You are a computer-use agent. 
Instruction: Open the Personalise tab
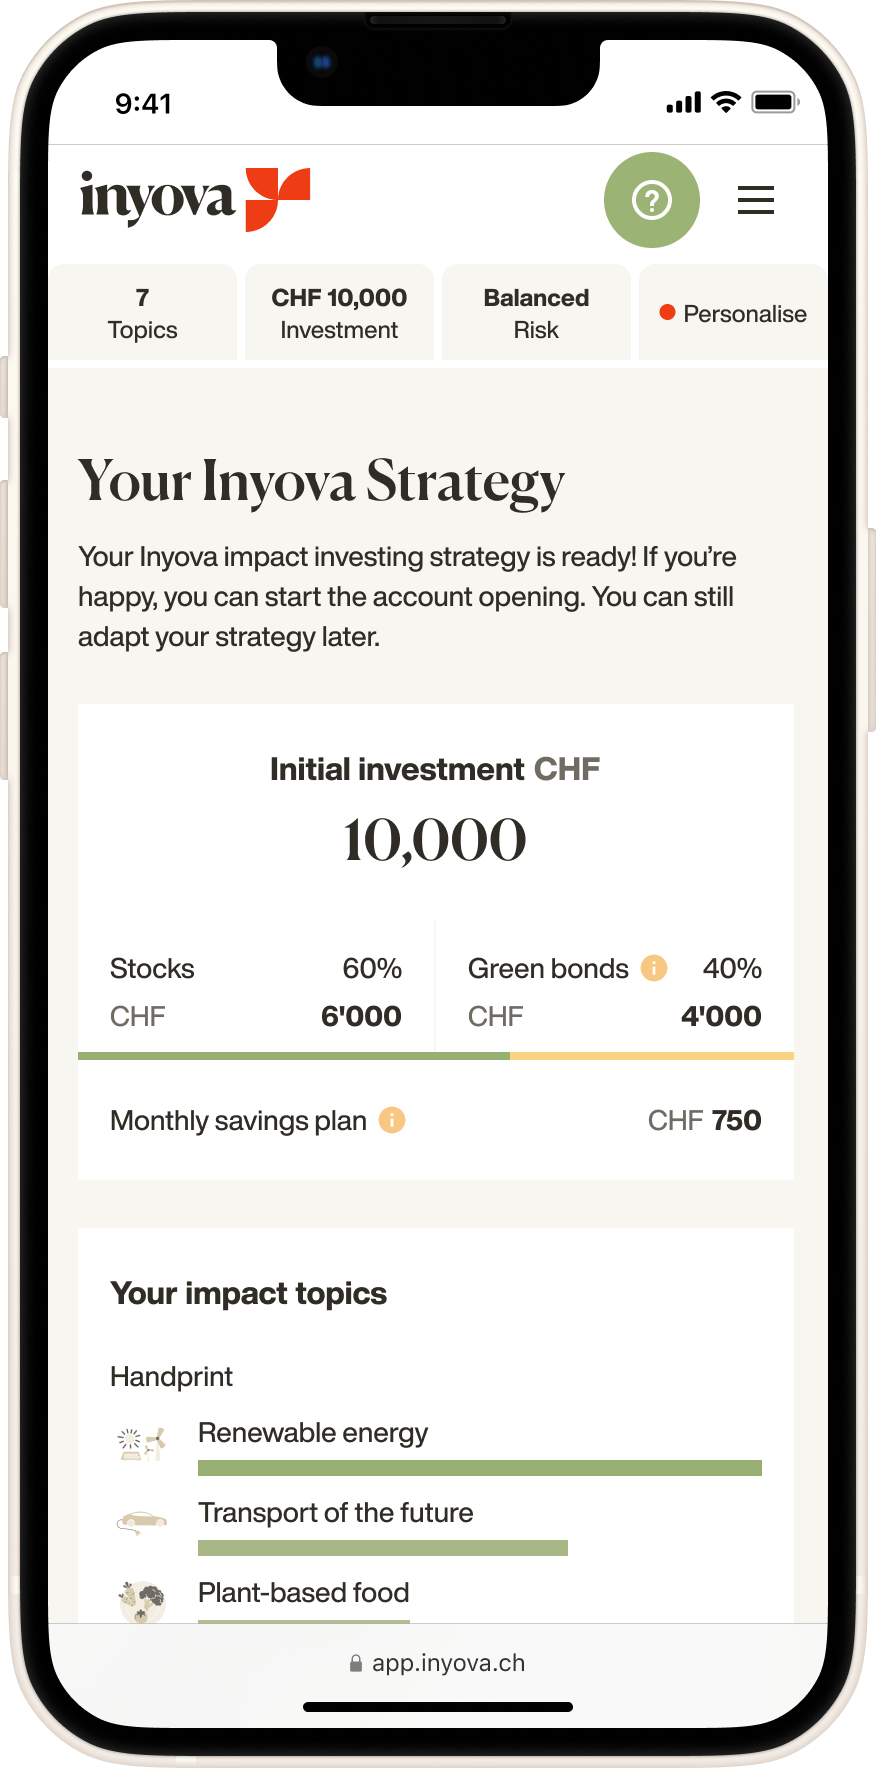(x=733, y=314)
